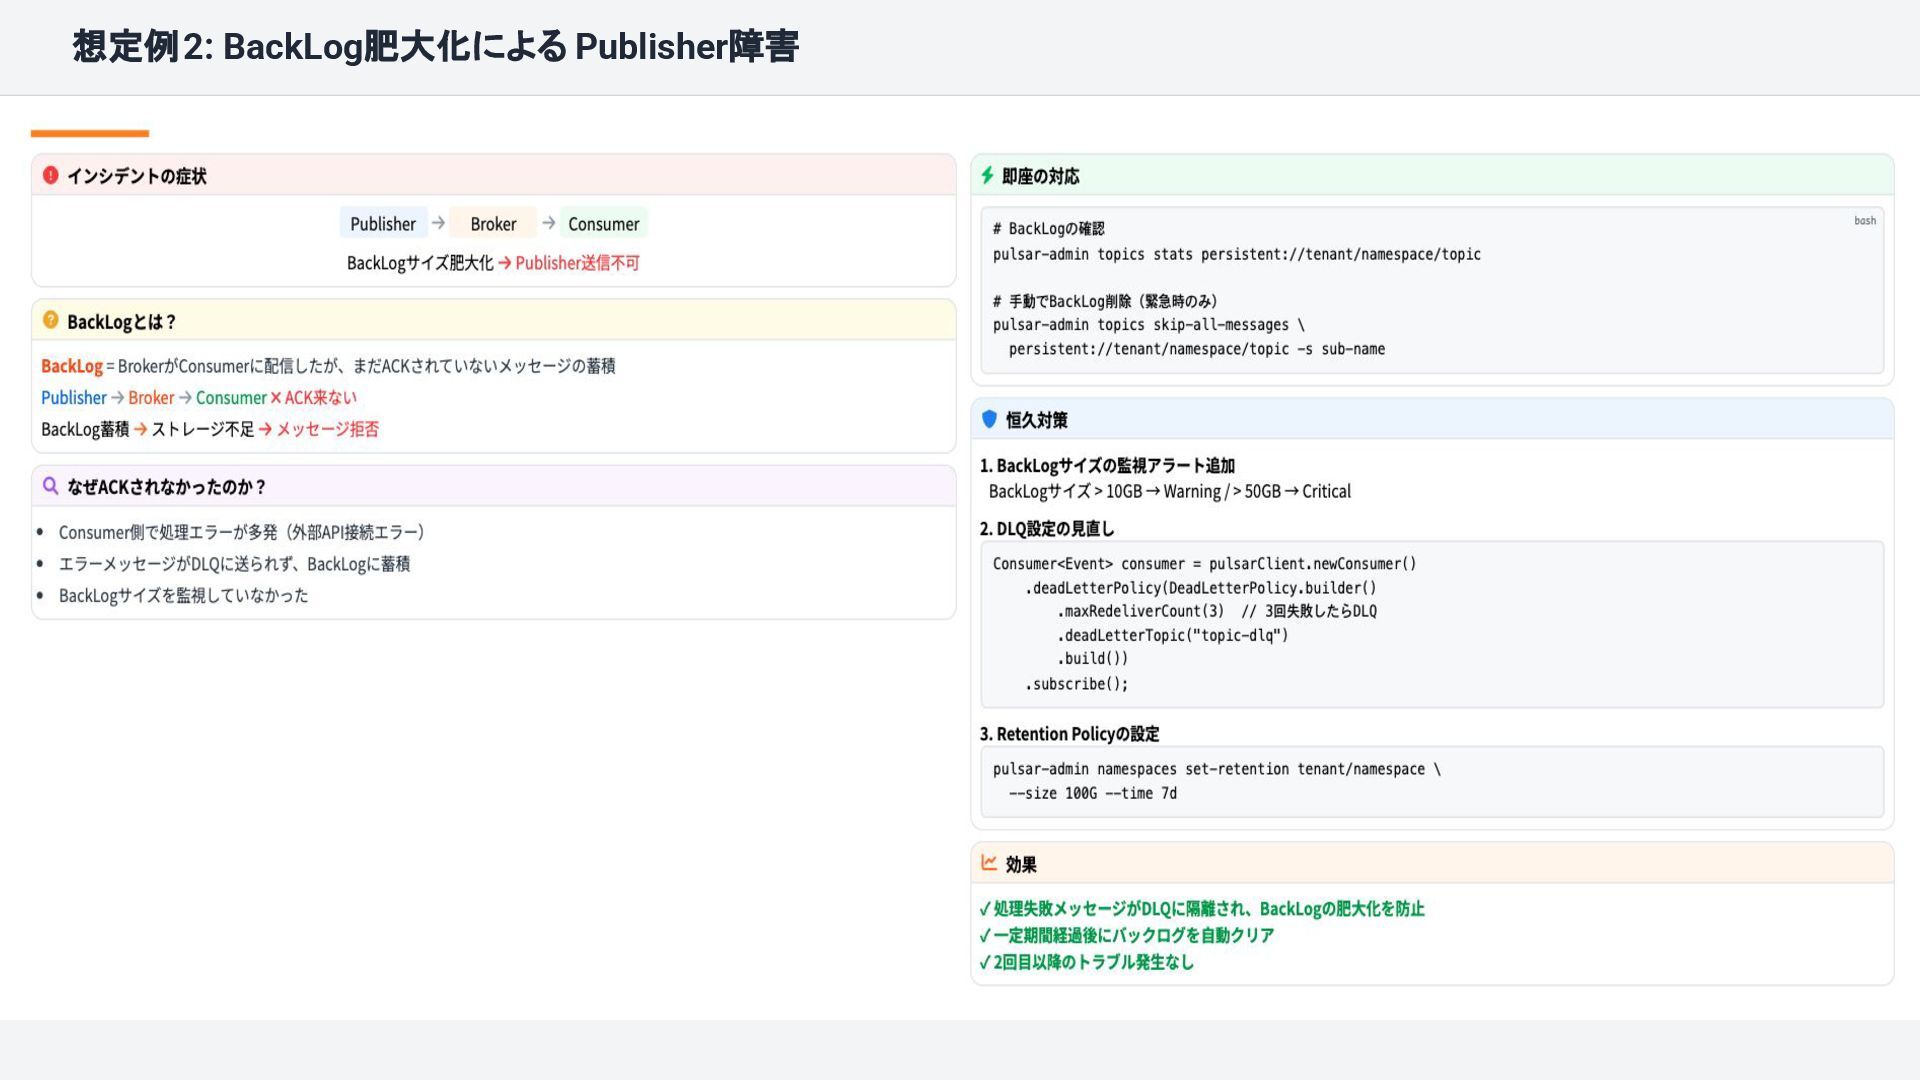1920x1080 pixels.
Task: Click the red exclamation incident icon
Action: [50, 176]
